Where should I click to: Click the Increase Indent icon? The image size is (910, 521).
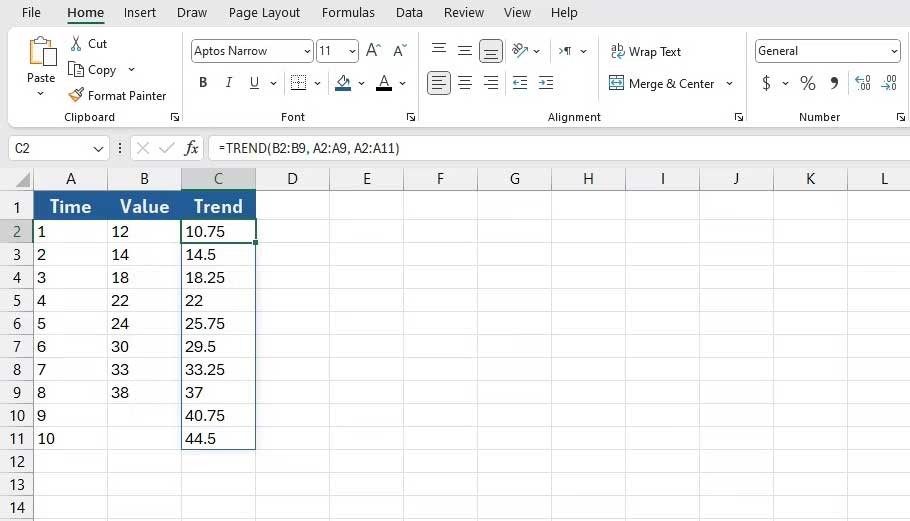545,83
